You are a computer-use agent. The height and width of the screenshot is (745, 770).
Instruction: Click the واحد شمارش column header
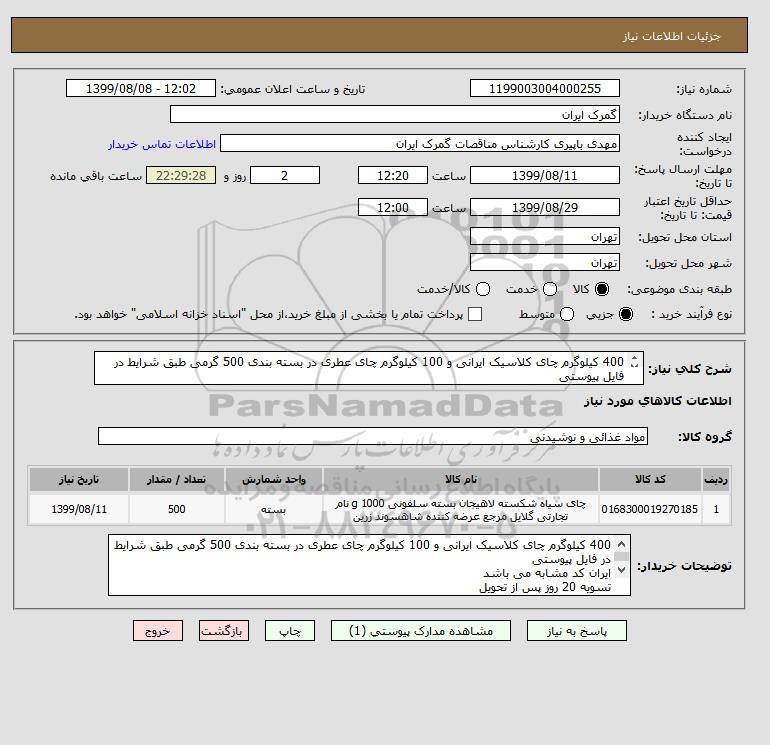(x=274, y=479)
